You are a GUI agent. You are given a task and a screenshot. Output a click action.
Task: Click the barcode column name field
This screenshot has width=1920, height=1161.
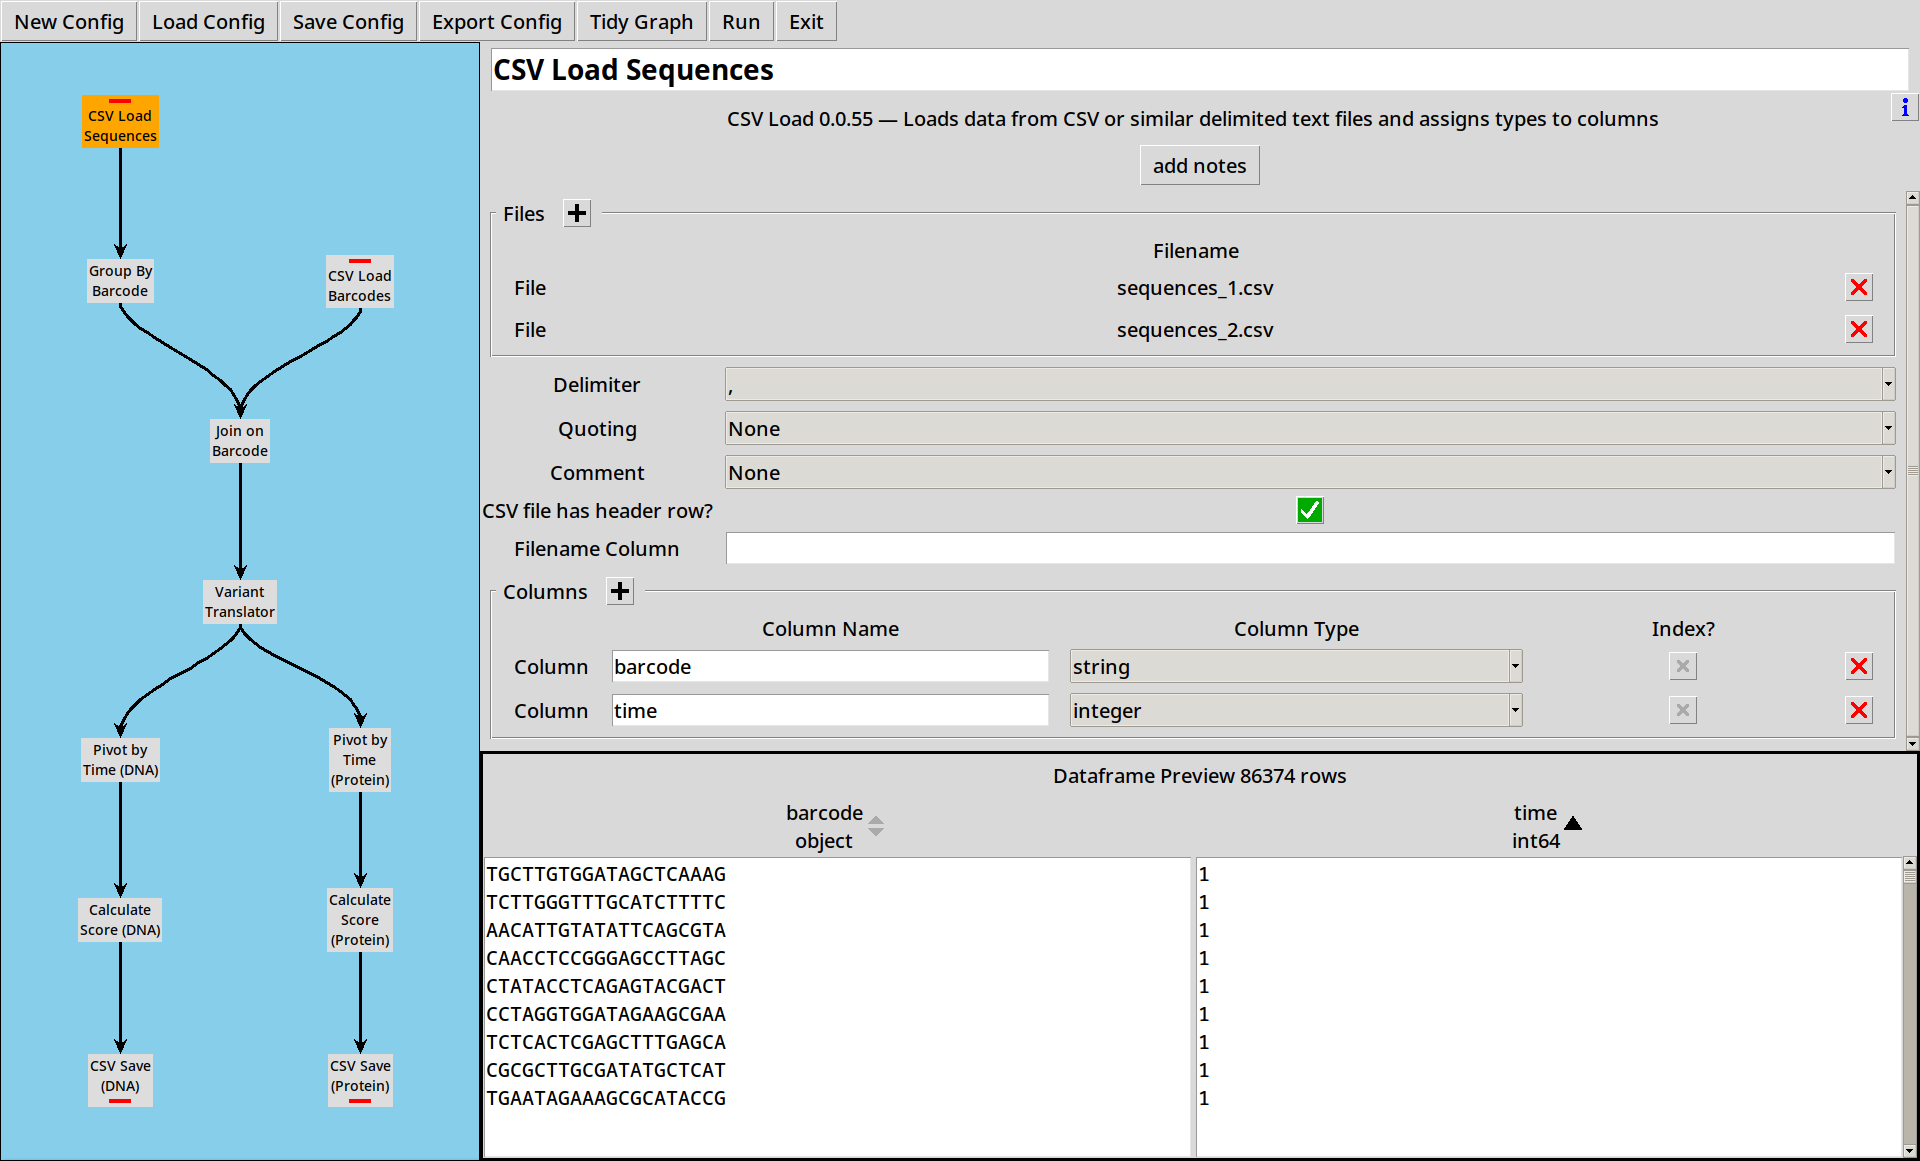click(x=830, y=667)
